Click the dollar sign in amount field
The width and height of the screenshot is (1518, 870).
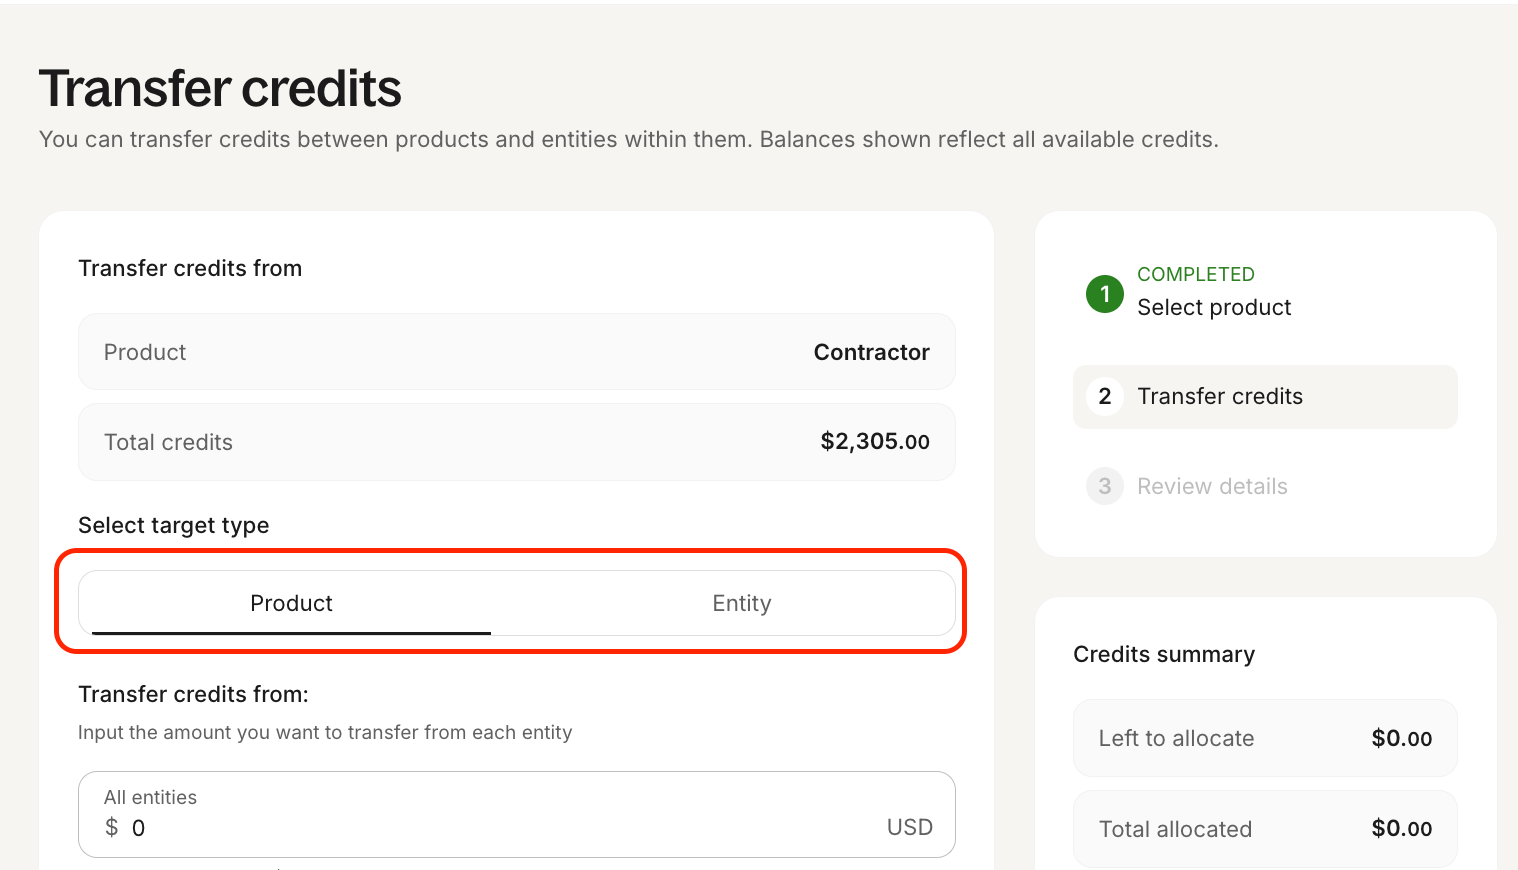pos(112,828)
